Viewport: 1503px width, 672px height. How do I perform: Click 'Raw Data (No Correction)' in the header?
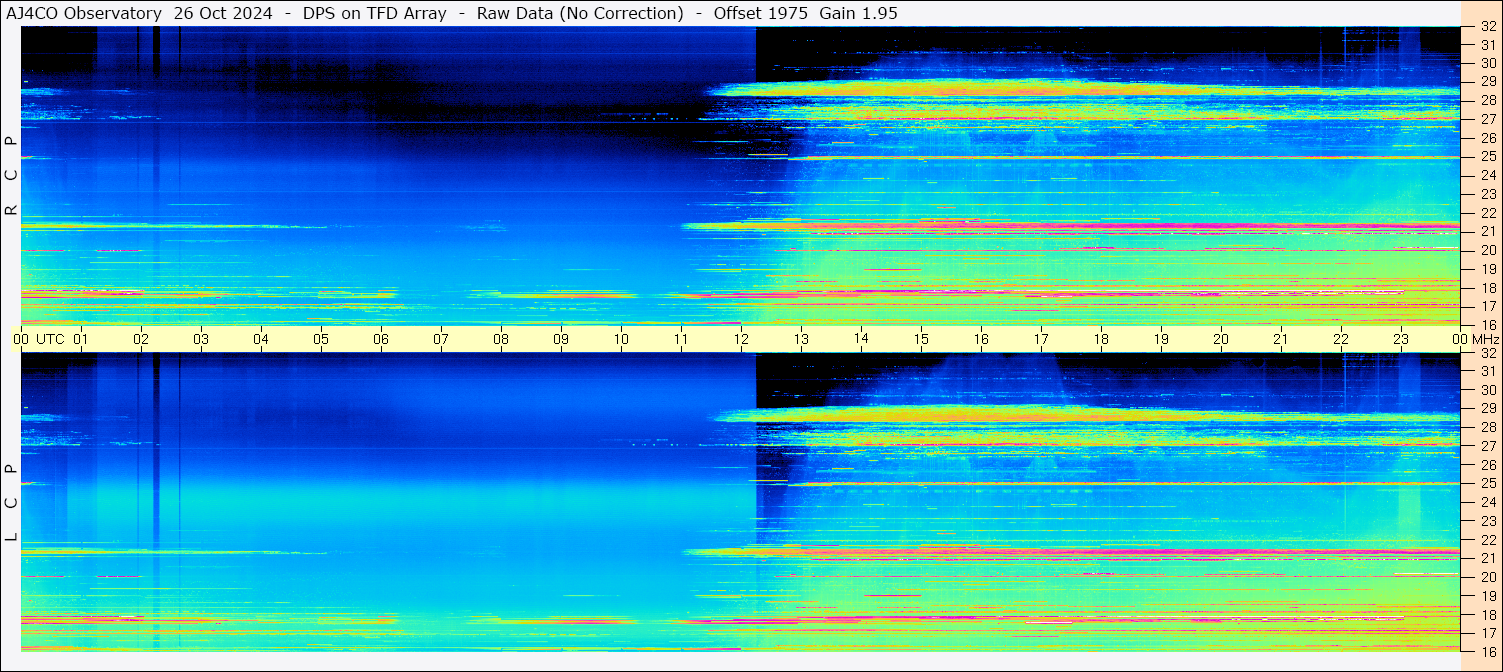tap(580, 13)
